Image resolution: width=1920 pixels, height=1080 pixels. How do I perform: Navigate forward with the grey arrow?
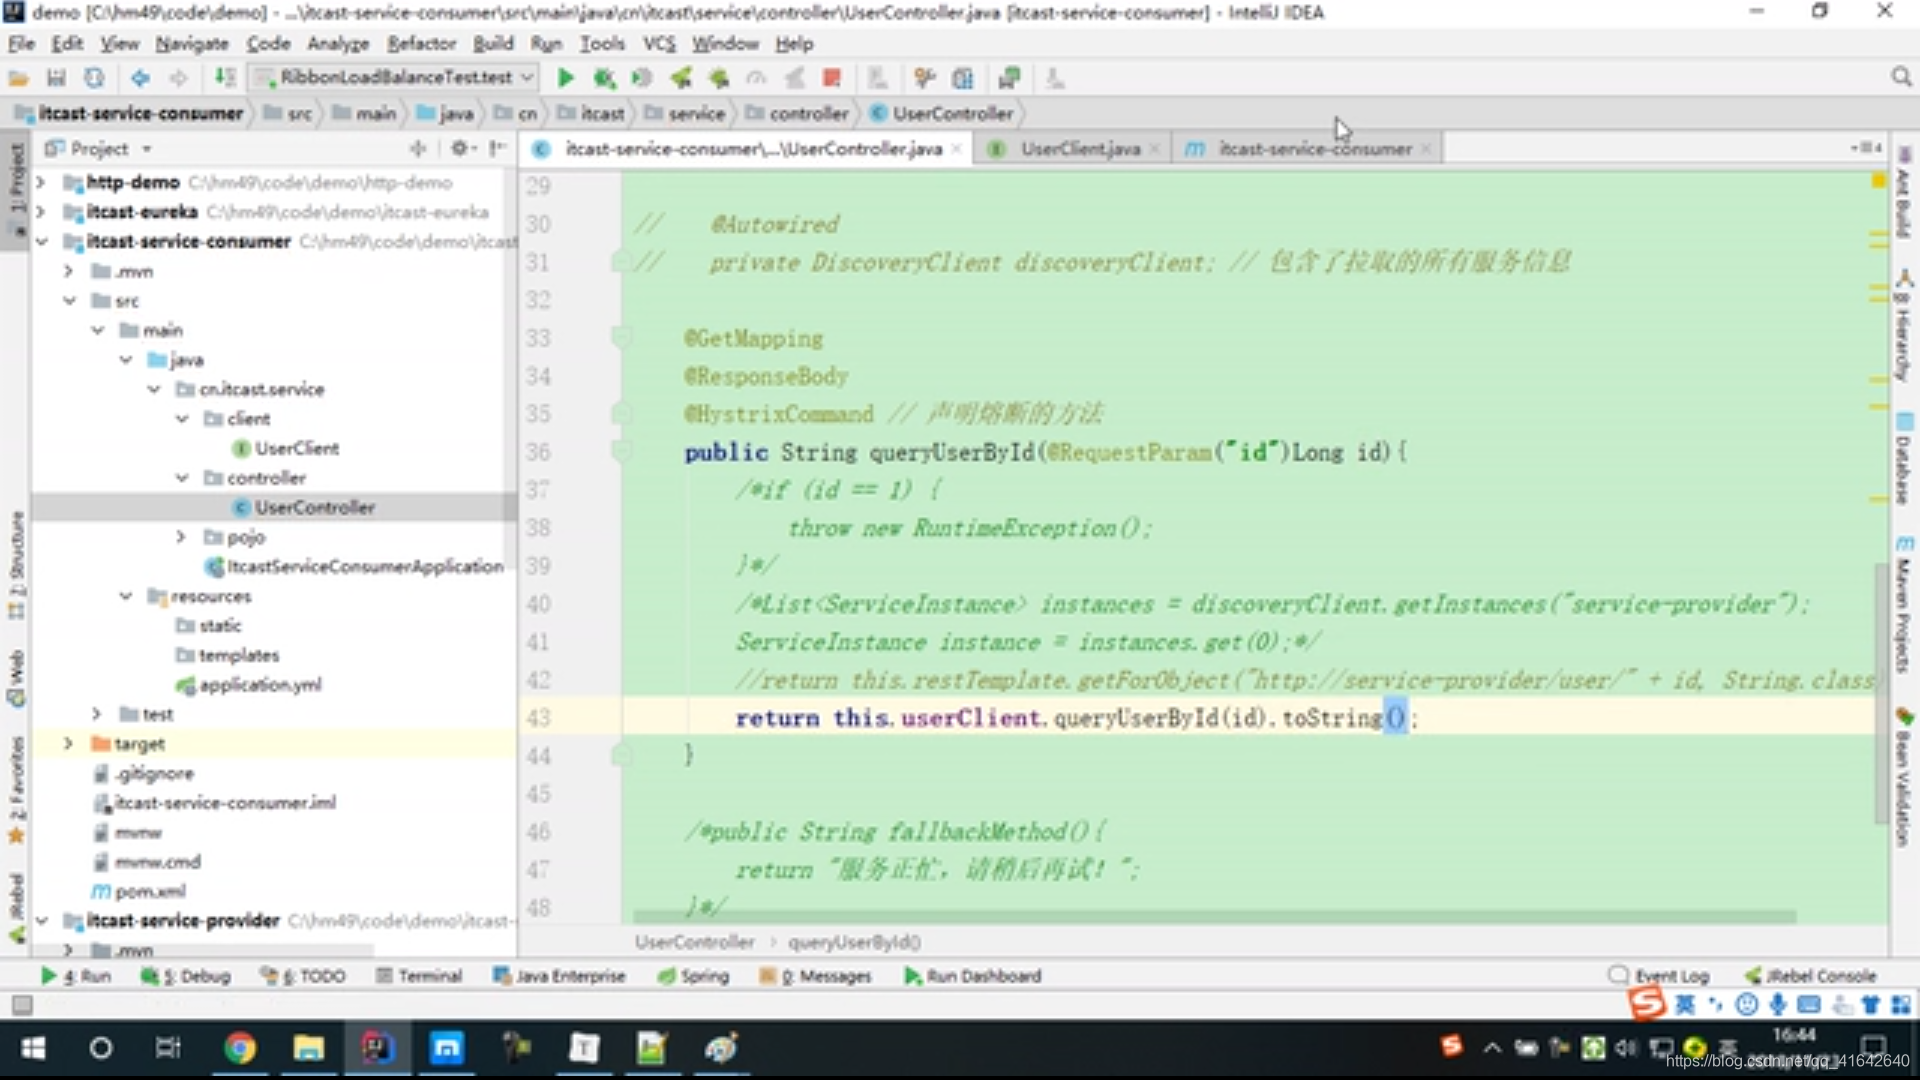pyautogui.click(x=178, y=78)
